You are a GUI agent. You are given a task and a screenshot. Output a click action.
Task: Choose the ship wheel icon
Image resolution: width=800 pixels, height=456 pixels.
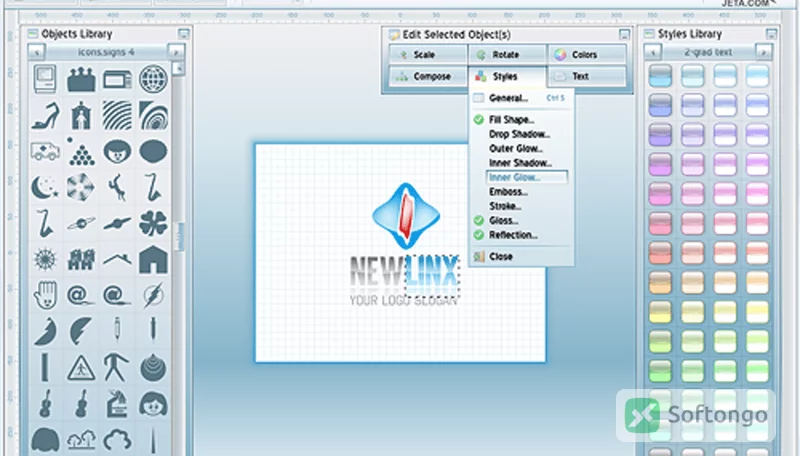pos(45,259)
